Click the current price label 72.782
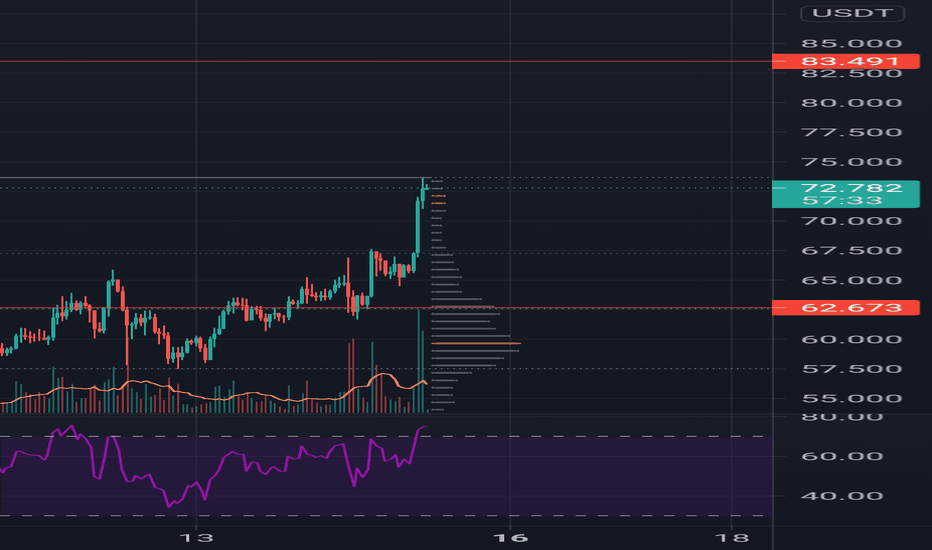932x550 pixels. (x=851, y=188)
